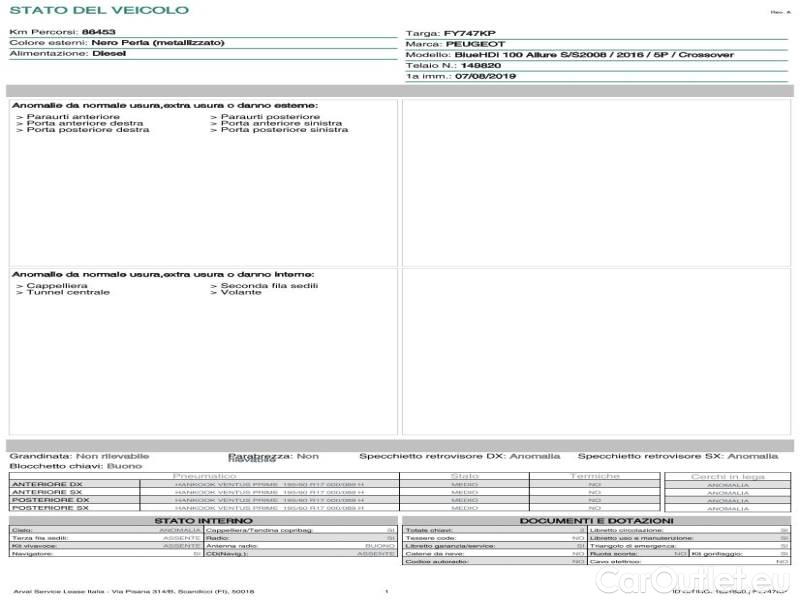
Task: Click the "Tessera code" label
Action: pos(431,538)
